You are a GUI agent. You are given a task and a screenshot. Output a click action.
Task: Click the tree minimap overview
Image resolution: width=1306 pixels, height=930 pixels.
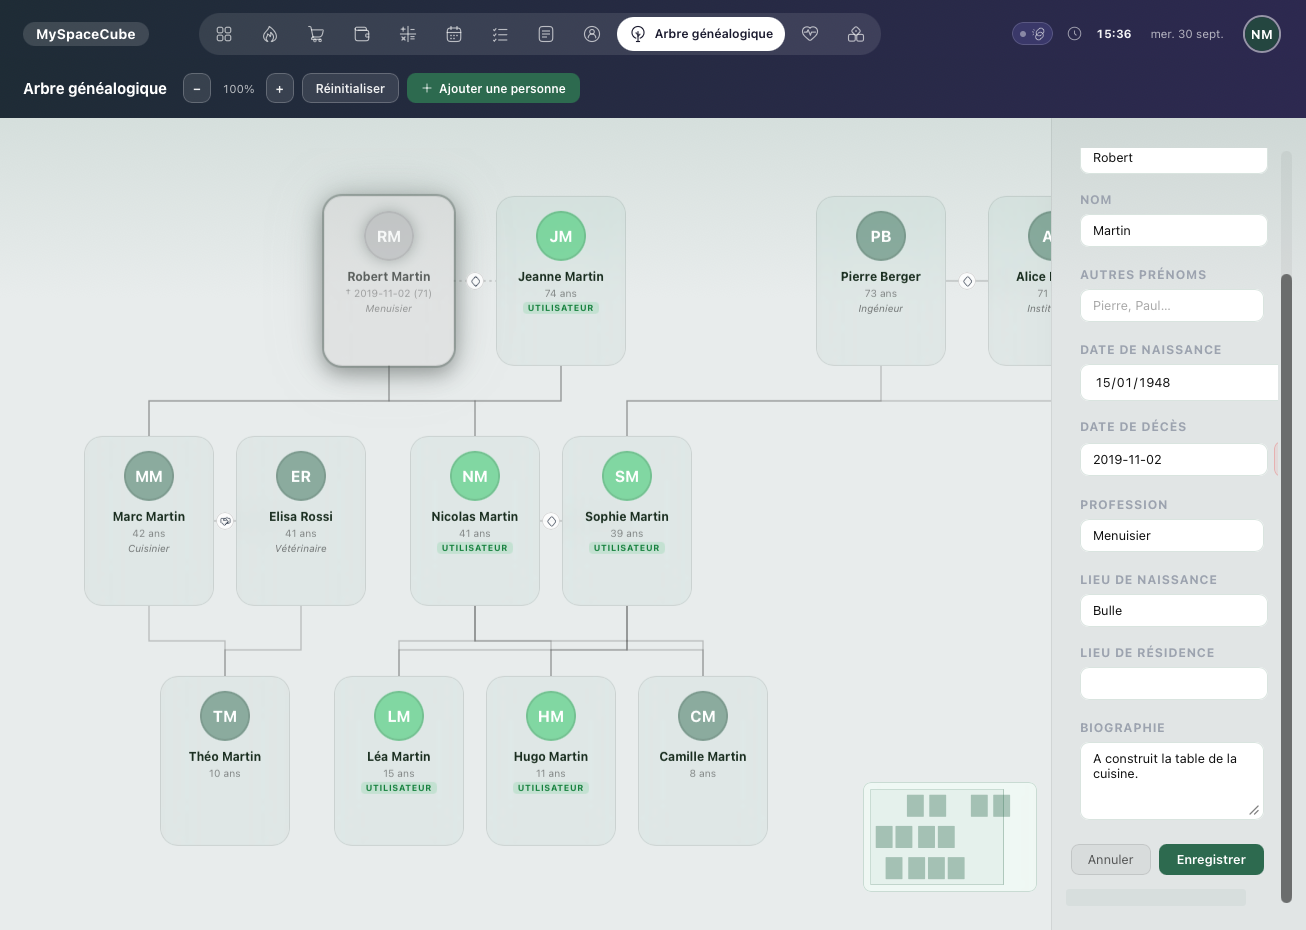coord(950,836)
